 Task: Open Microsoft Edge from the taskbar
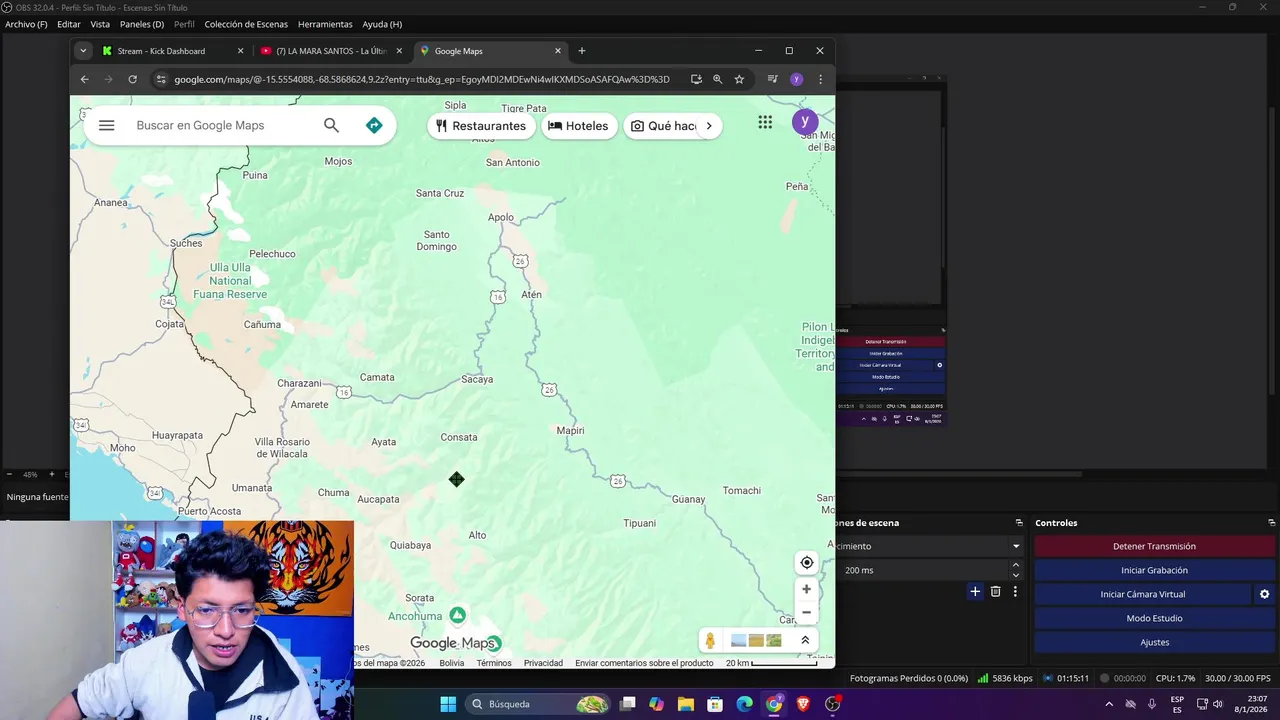pos(744,704)
